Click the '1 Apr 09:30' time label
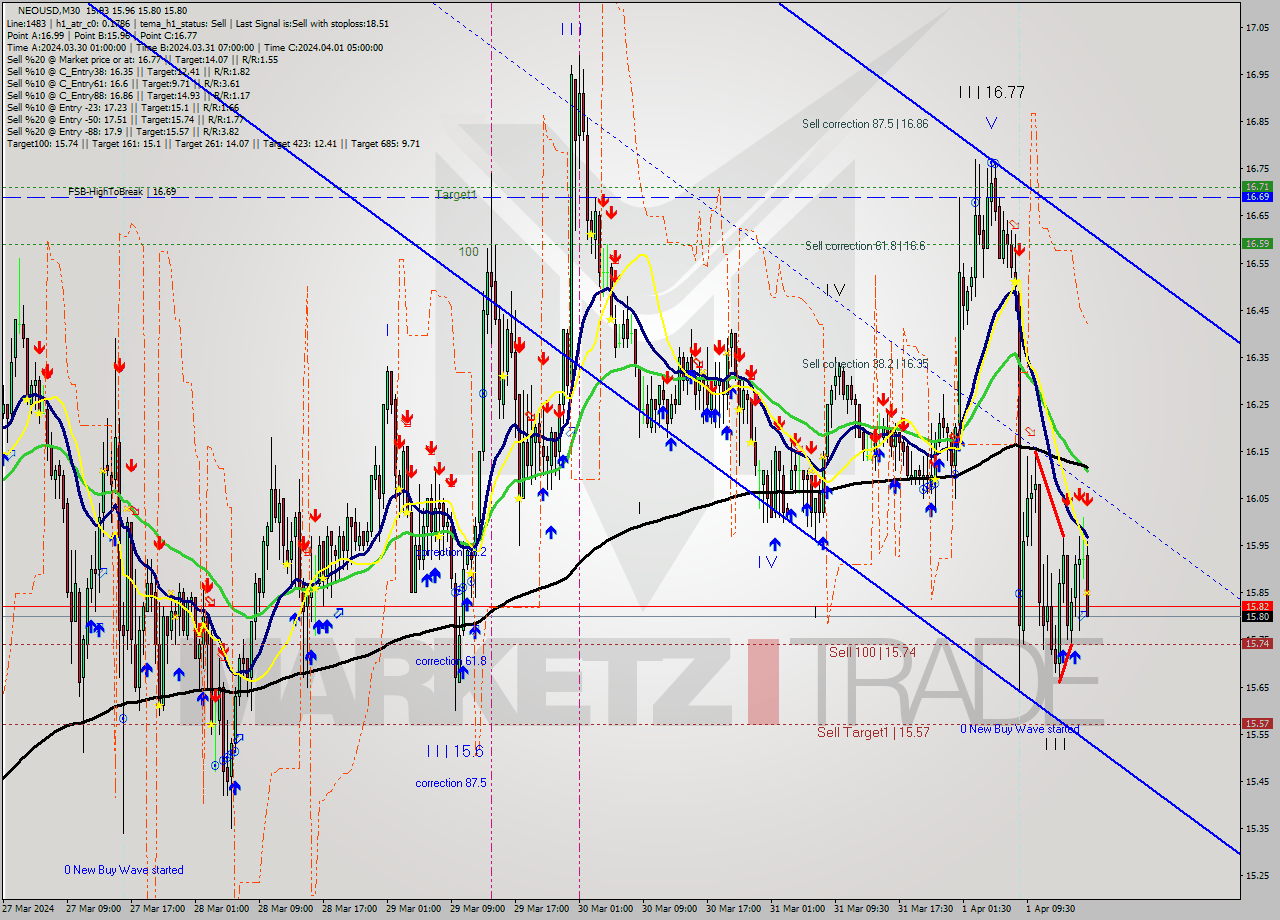This screenshot has width=1280, height=920. click(x=1051, y=909)
